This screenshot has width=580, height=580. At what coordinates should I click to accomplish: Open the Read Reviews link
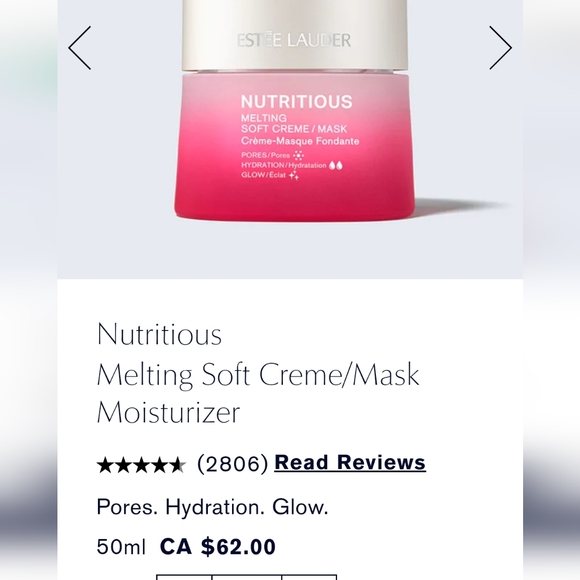350,463
